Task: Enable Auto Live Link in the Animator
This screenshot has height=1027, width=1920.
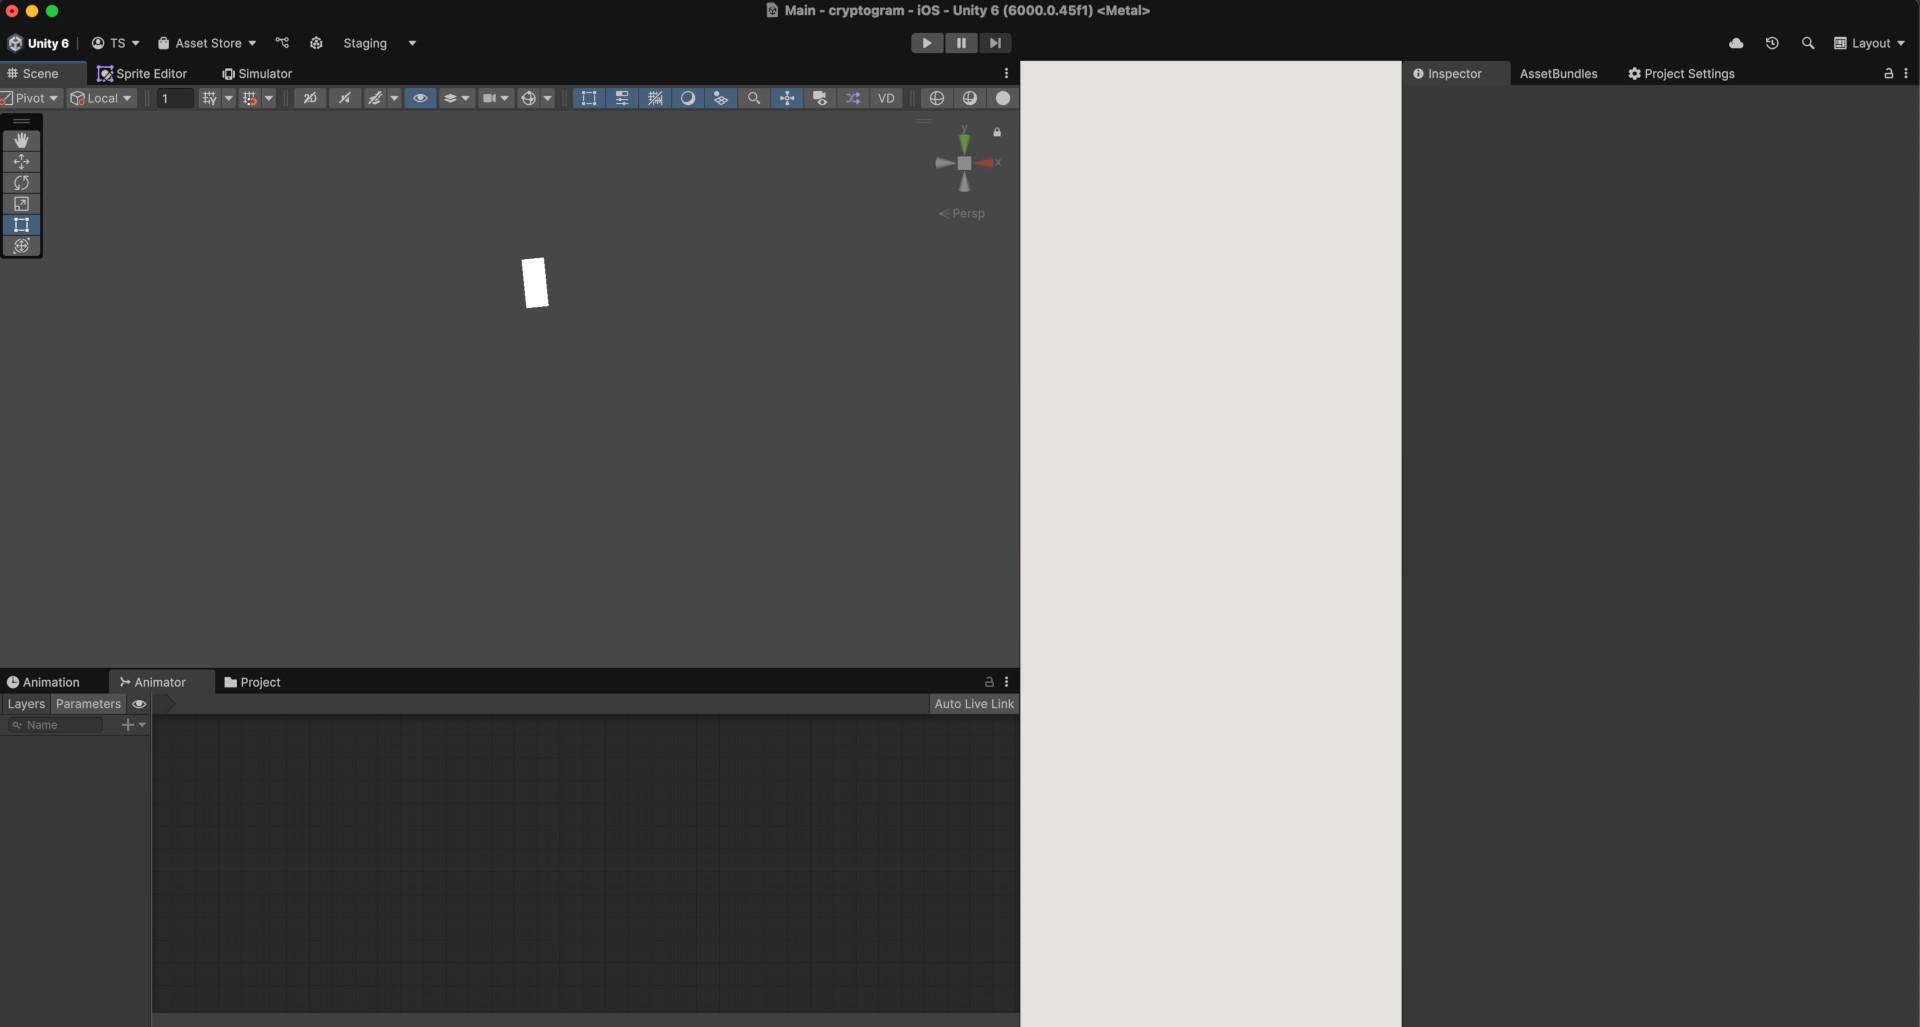Action: click(x=974, y=704)
